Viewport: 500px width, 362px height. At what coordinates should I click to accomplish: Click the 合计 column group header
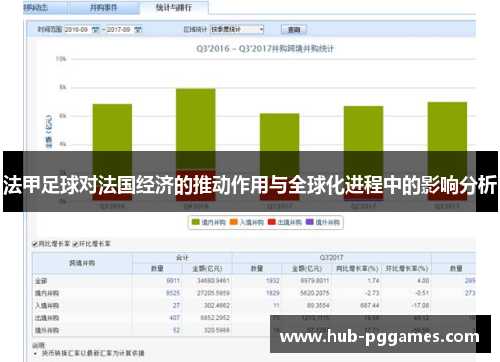pyautogui.click(x=182, y=257)
